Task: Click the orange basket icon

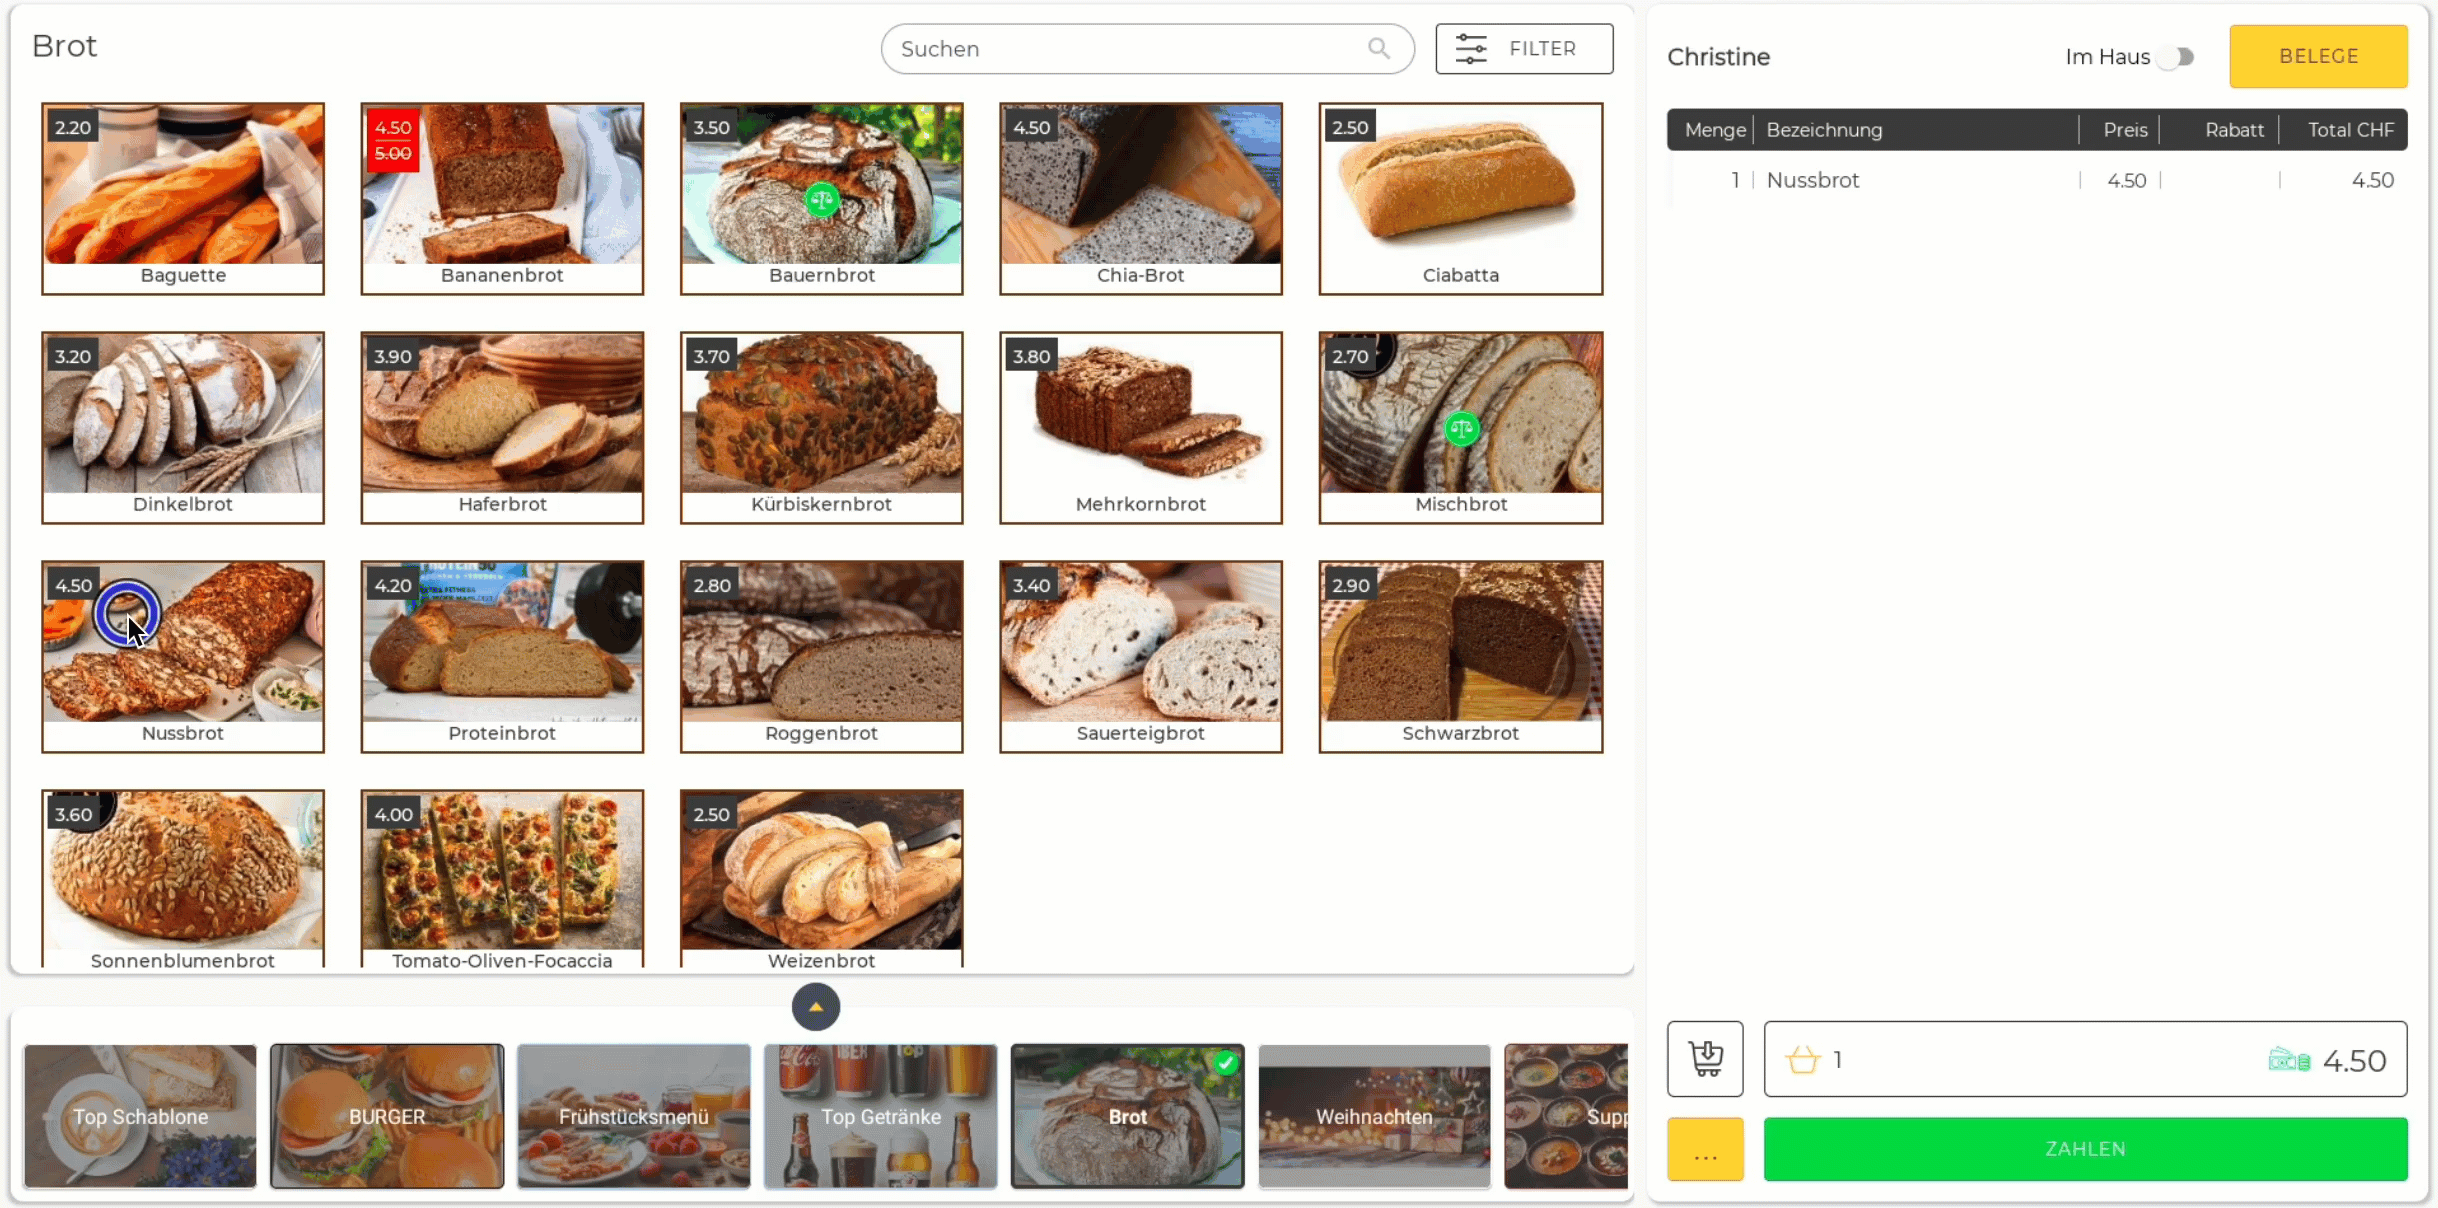Action: pos(1802,1060)
